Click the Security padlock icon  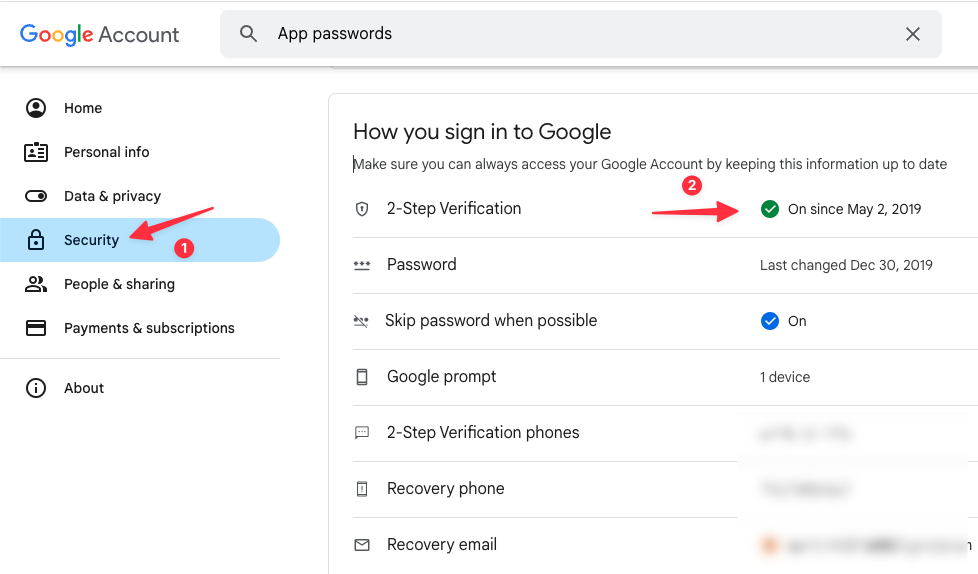tap(36, 240)
